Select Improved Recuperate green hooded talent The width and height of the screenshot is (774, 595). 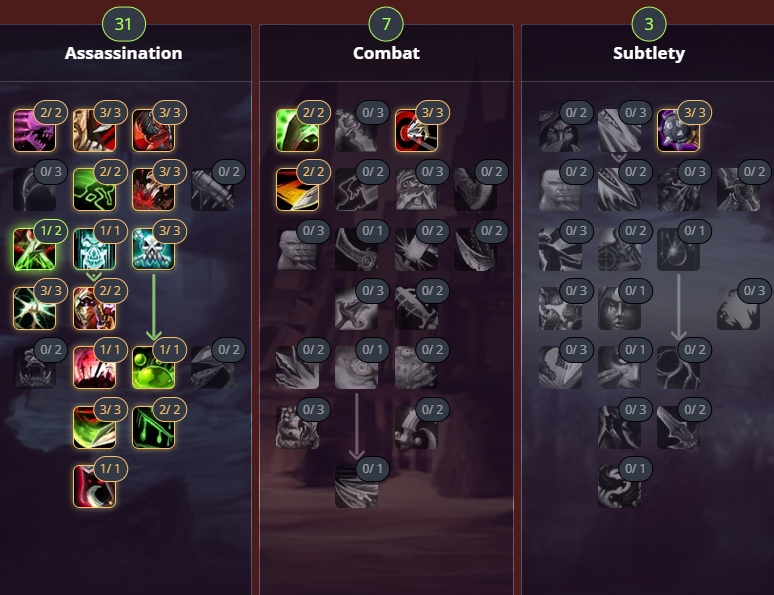[x=297, y=130]
